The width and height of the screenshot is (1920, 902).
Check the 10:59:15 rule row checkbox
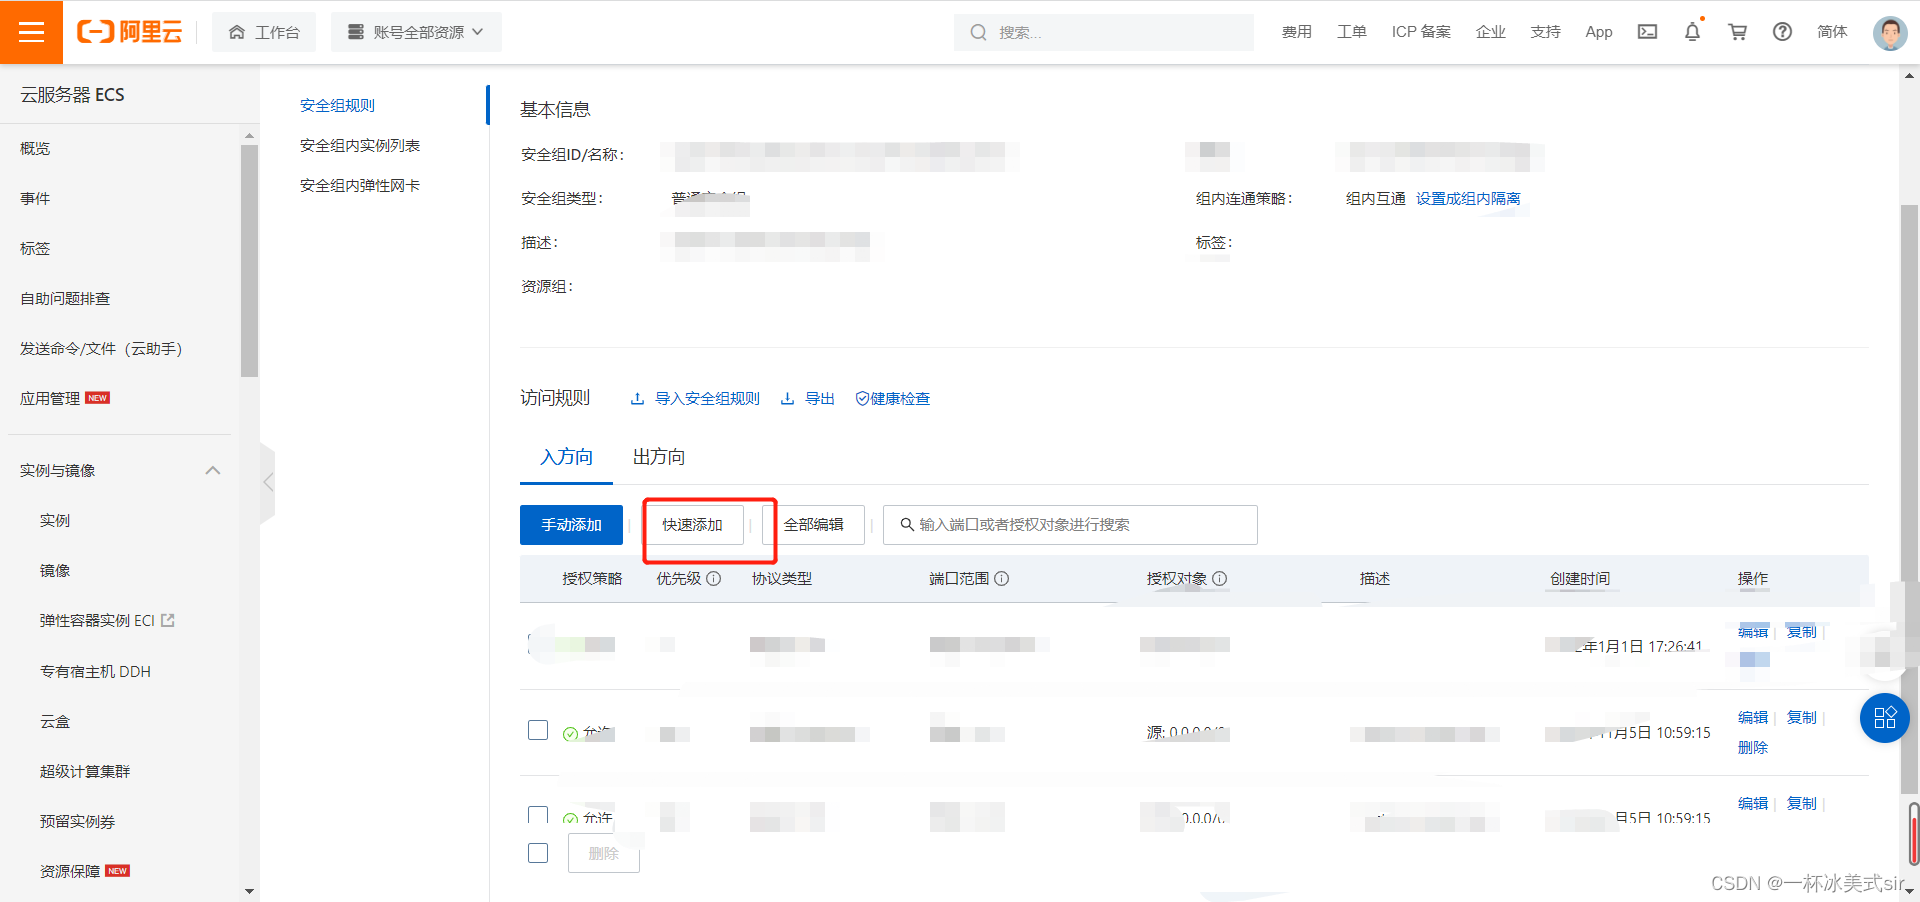(x=538, y=730)
